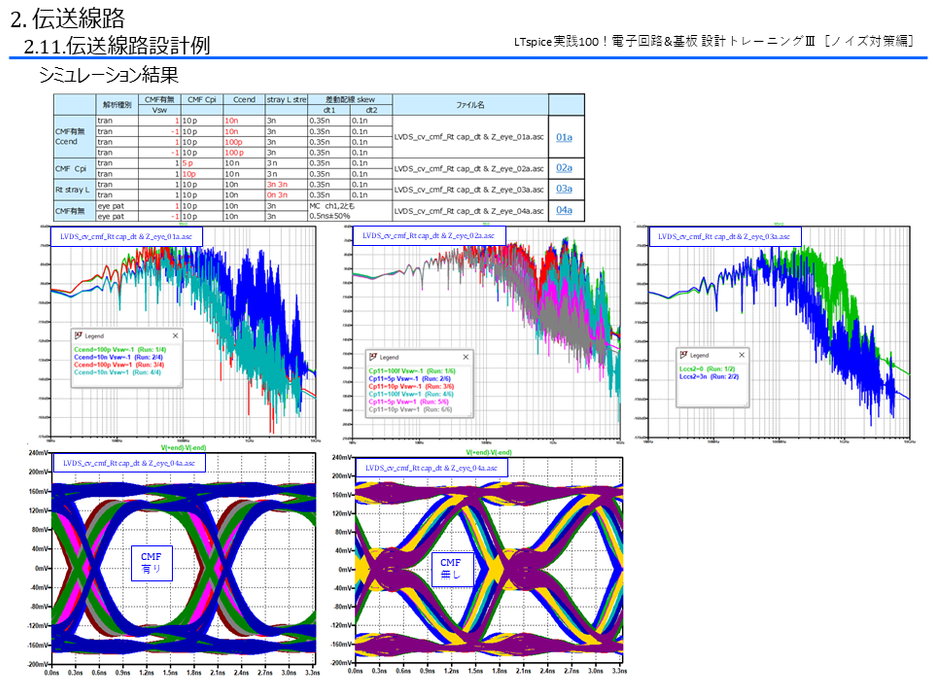Click the table cell with file name Z_eye_03a.asc
The height and width of the screenshot is (700, 933).
tap(470, 189)
